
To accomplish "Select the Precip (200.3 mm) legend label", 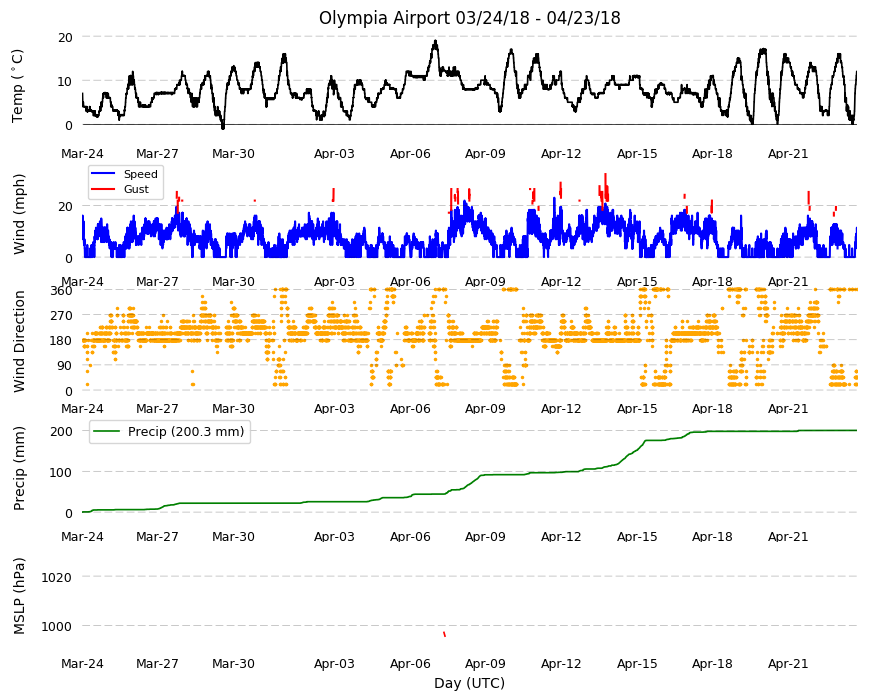I will pos(186,432).
